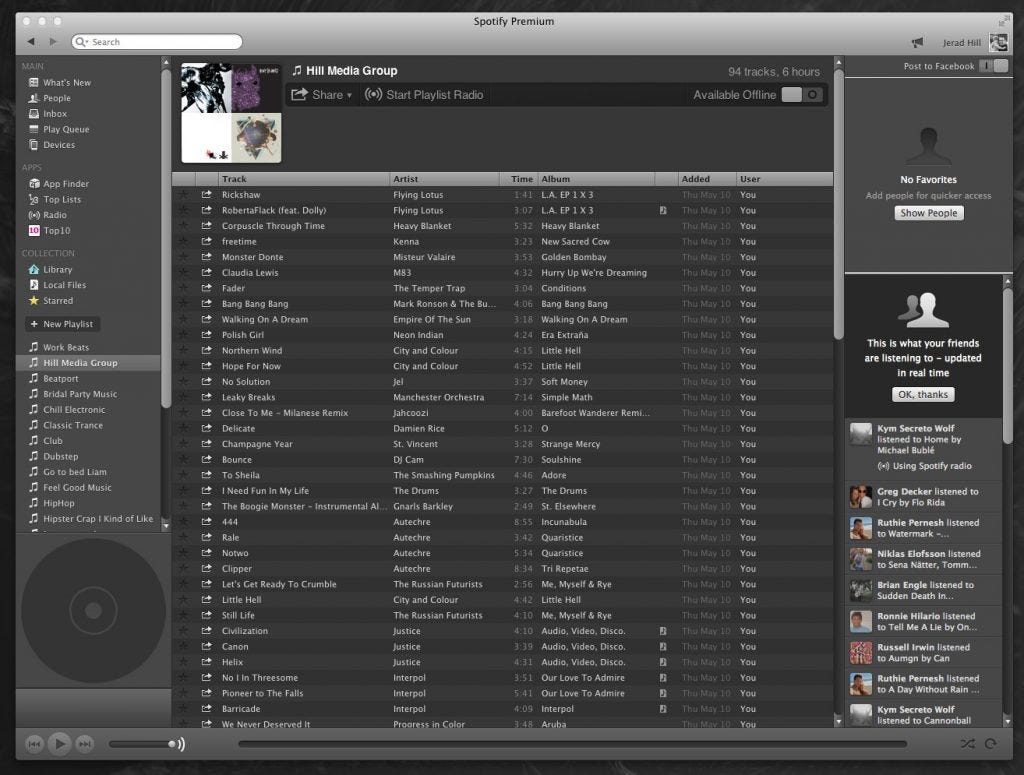Viewport: 1024px width, 775px height.
Task: Sort by Time column header
Action: point(519,179)
